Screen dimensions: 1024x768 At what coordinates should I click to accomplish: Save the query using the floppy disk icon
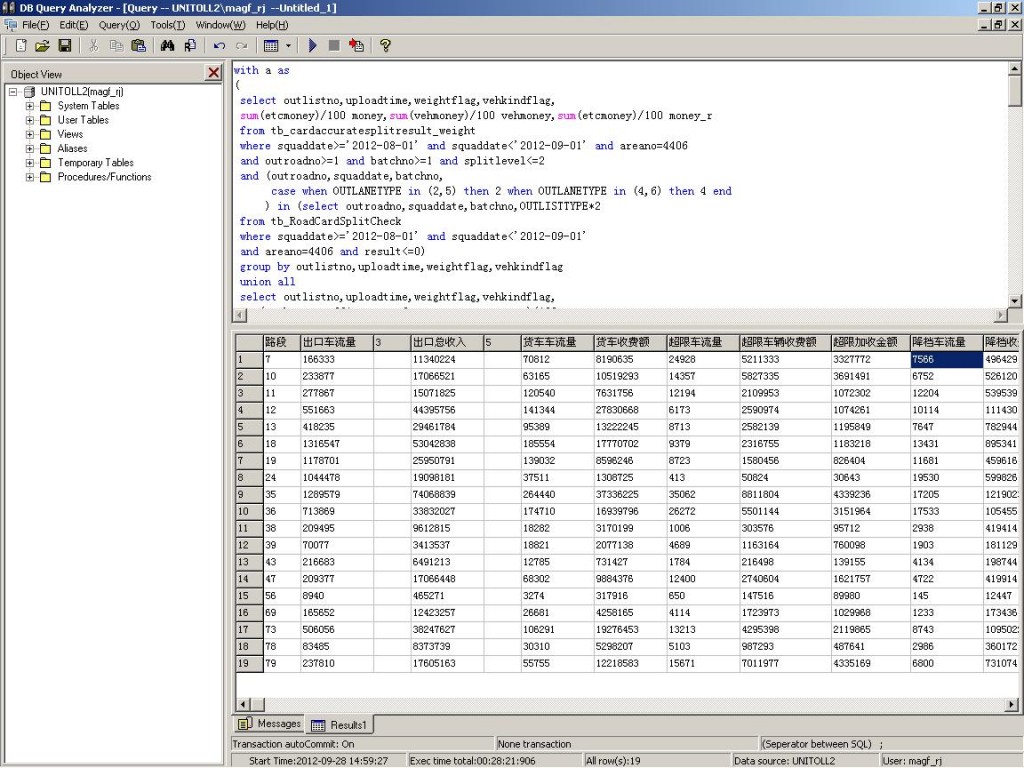[64, 46]
